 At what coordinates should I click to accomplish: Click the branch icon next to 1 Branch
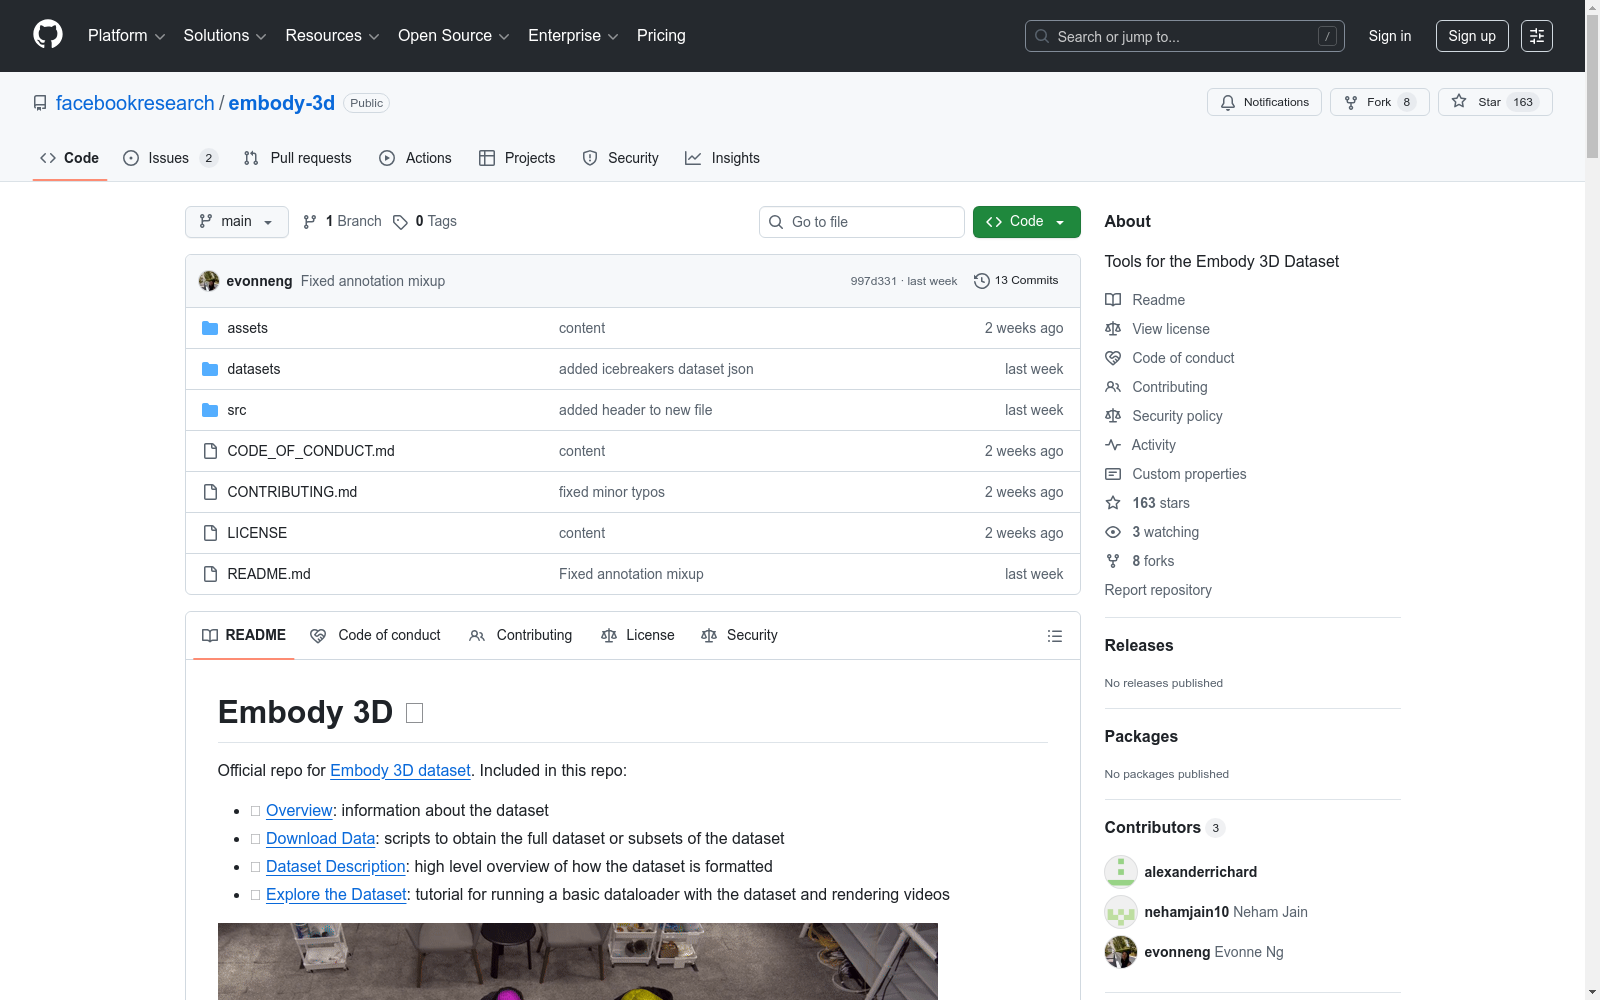pos(310,222)
